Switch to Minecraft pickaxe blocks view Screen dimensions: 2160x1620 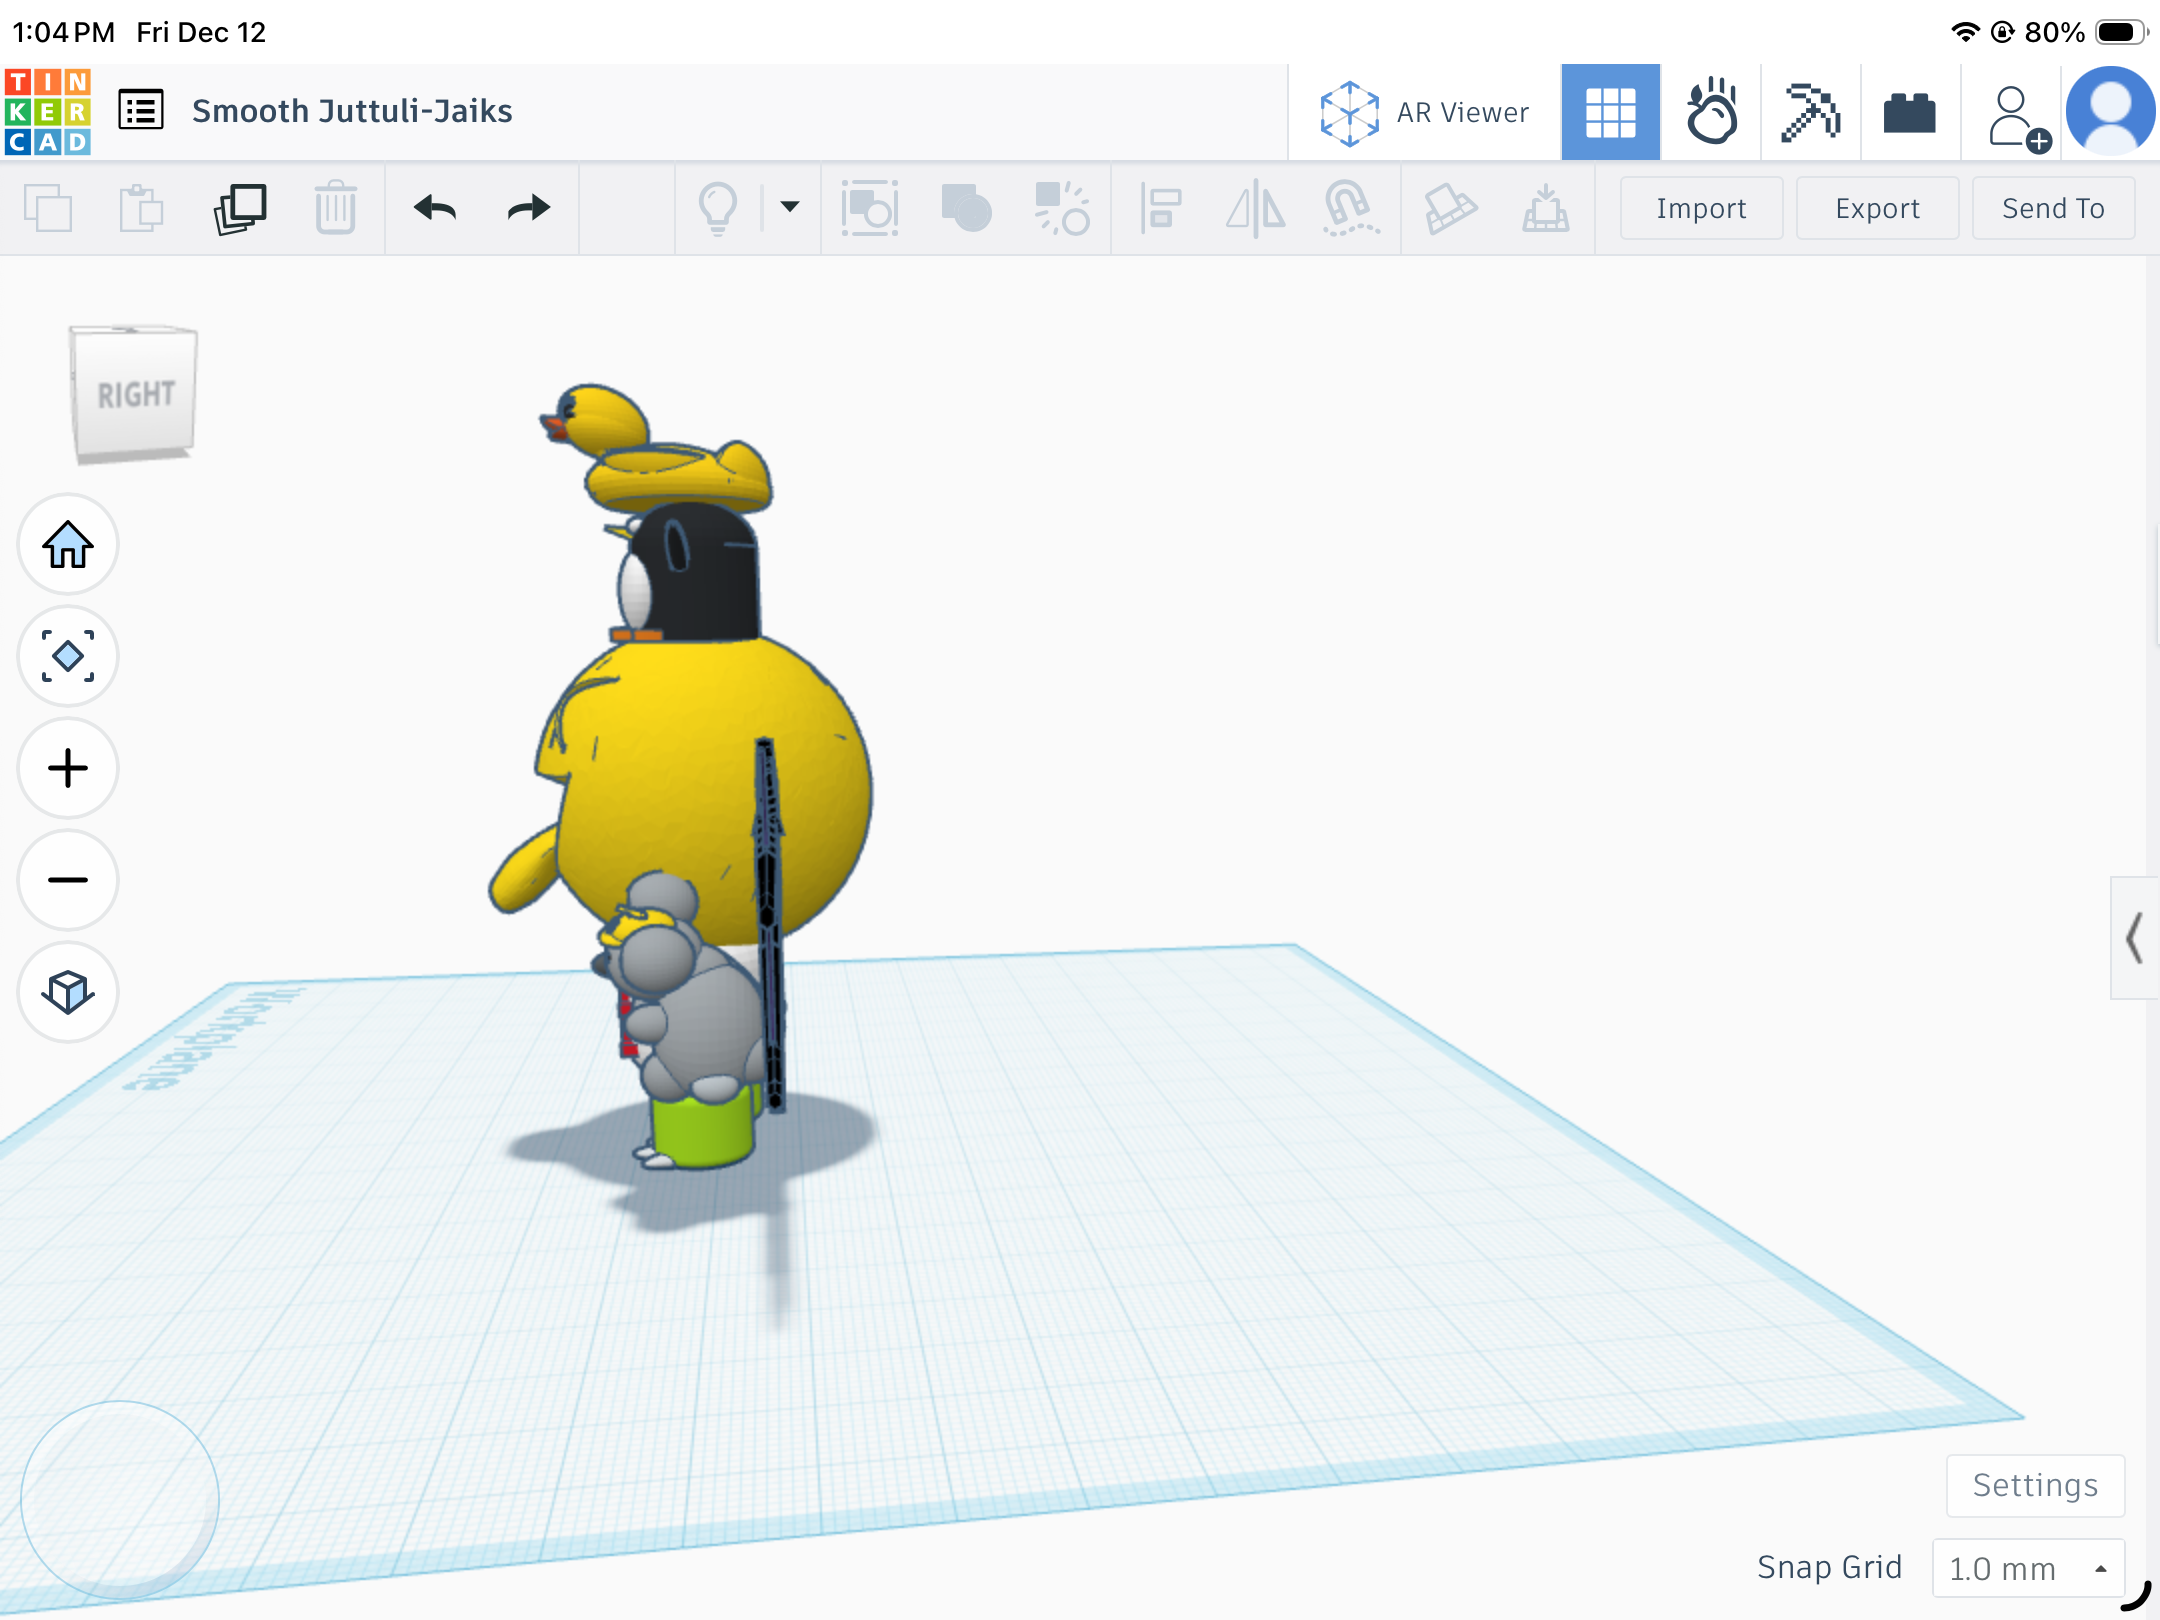(x=1810, y=112)
